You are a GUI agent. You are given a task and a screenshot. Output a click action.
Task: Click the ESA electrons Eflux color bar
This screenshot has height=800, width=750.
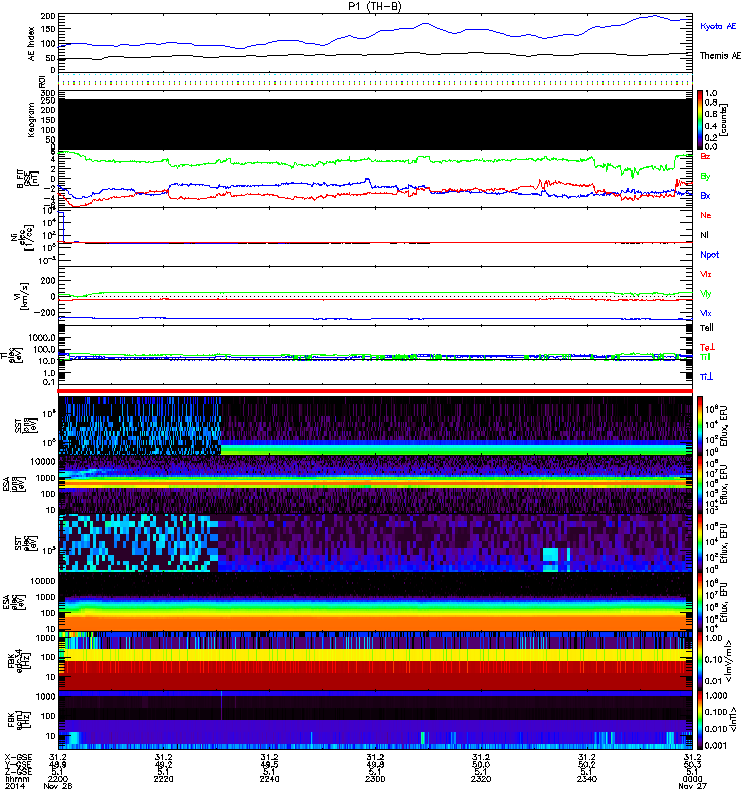click(700, 602)
